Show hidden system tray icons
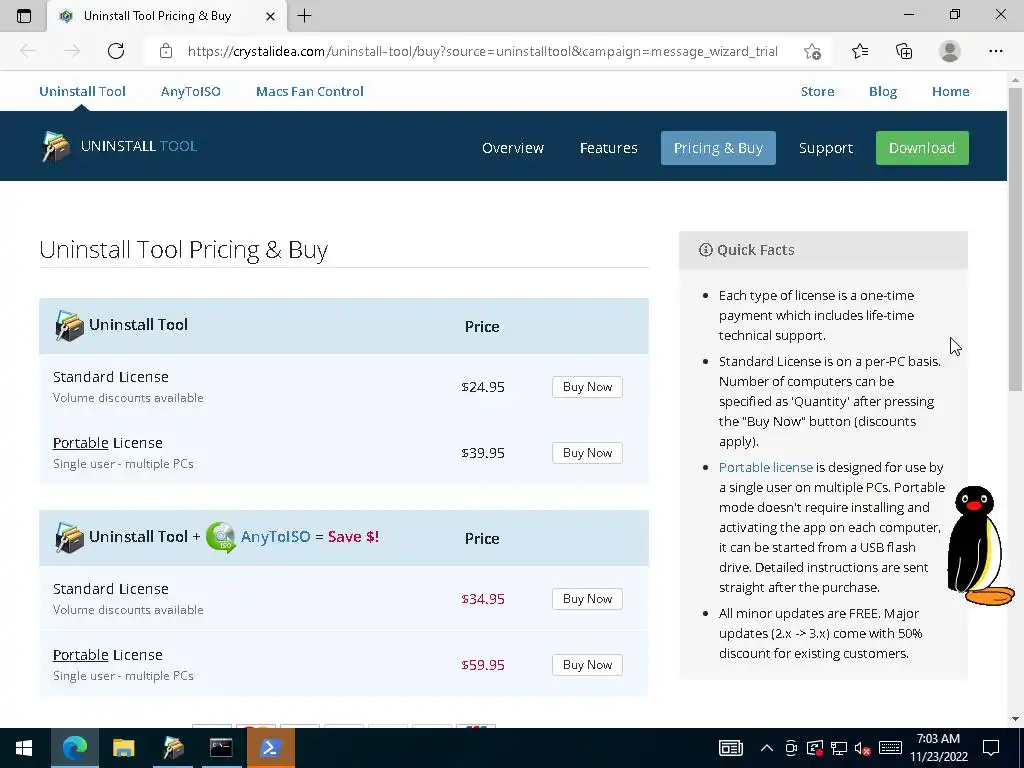The width and height of the screenshot is (1024, 768). point(767,748)
